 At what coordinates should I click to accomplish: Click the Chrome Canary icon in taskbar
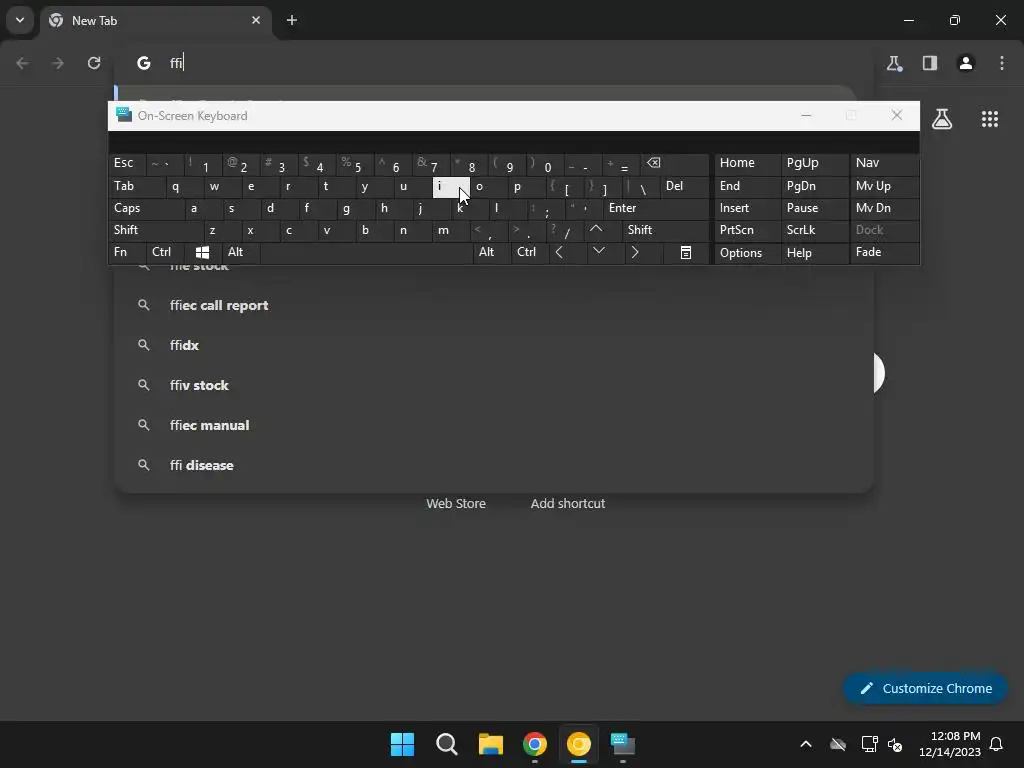(x=579, y=744)
